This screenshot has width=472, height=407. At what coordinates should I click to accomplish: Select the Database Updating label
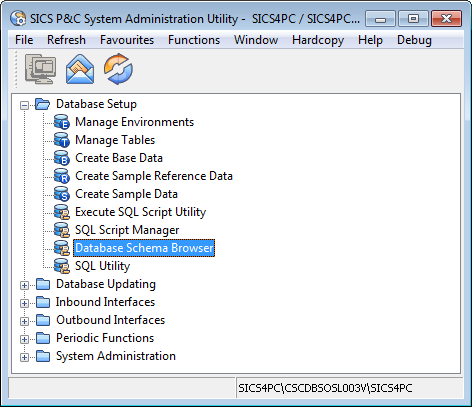[106, 284]
